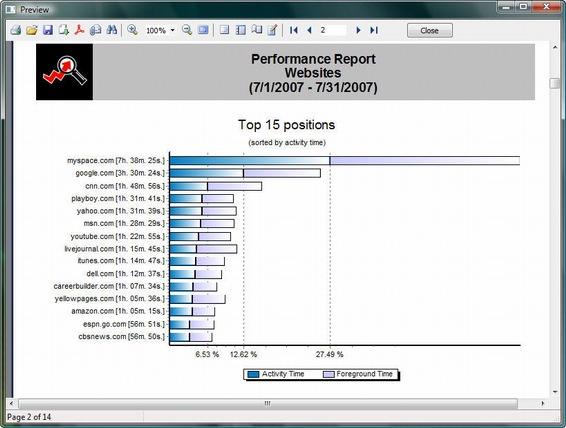Viewport: 566px width, 428px height.
Task: Toggle the thumbnails panel icon
Action: point(240,30)
